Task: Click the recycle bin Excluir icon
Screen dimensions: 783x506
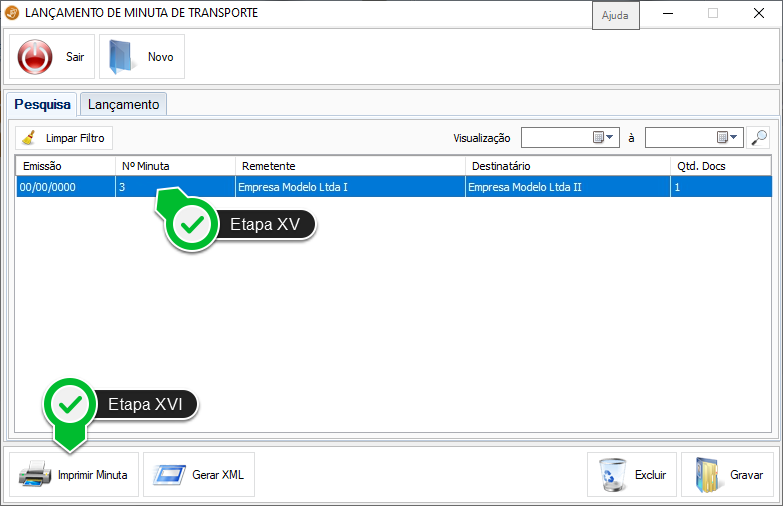Action: 612,475
